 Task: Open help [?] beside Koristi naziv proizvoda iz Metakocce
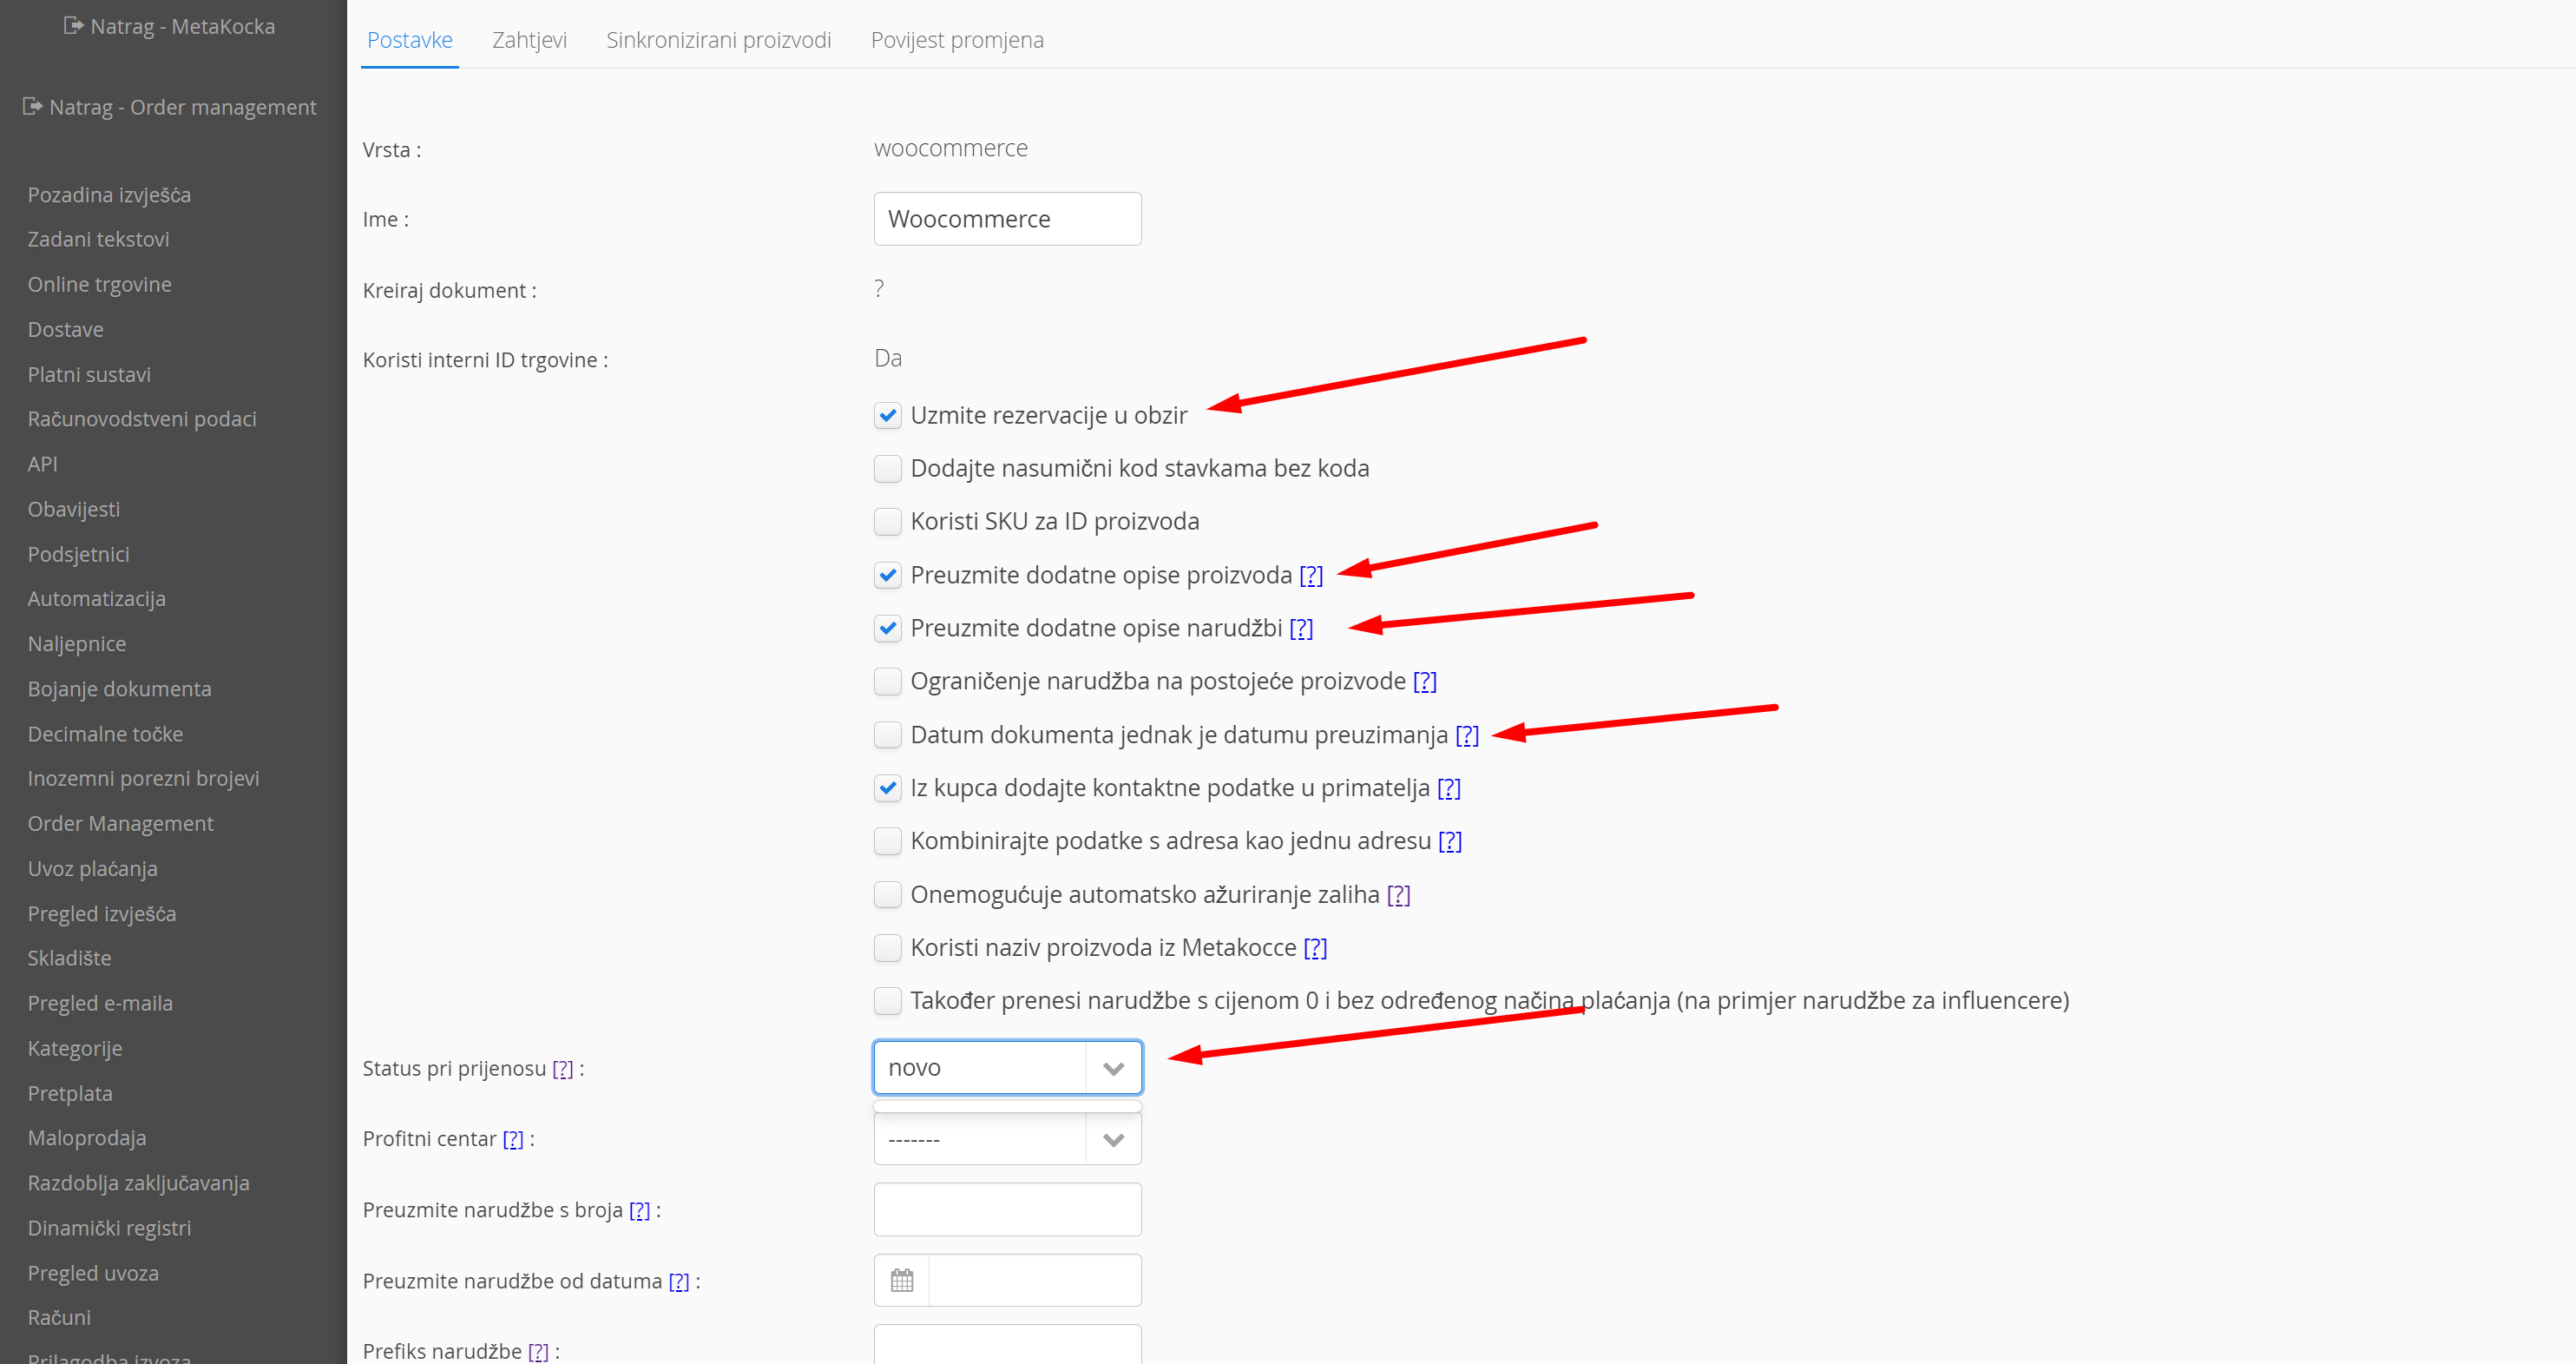pos(1315,947)
